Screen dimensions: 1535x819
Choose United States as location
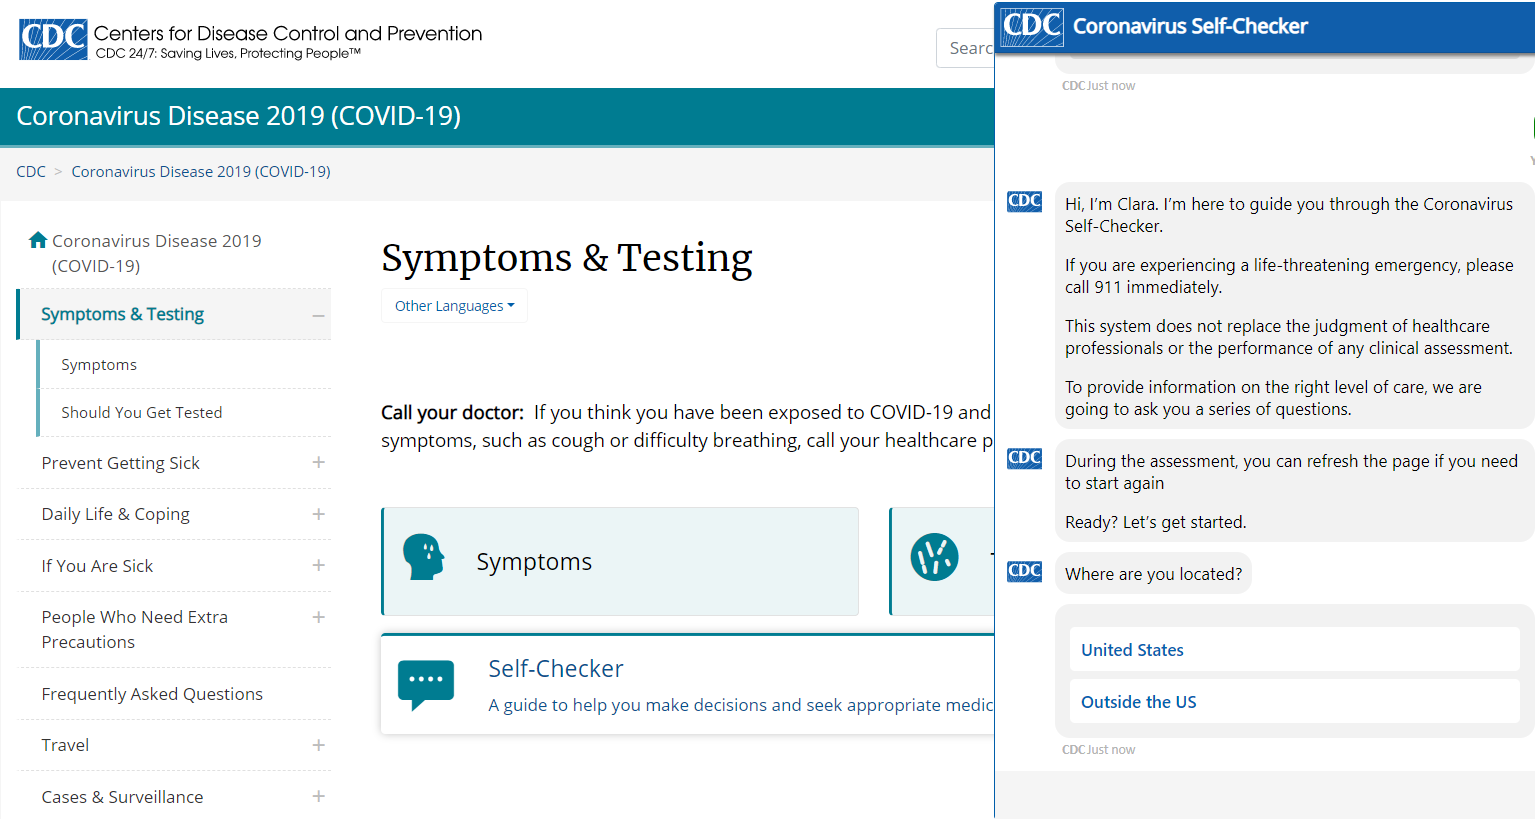pyautogui.click(x=1294, y=650)
